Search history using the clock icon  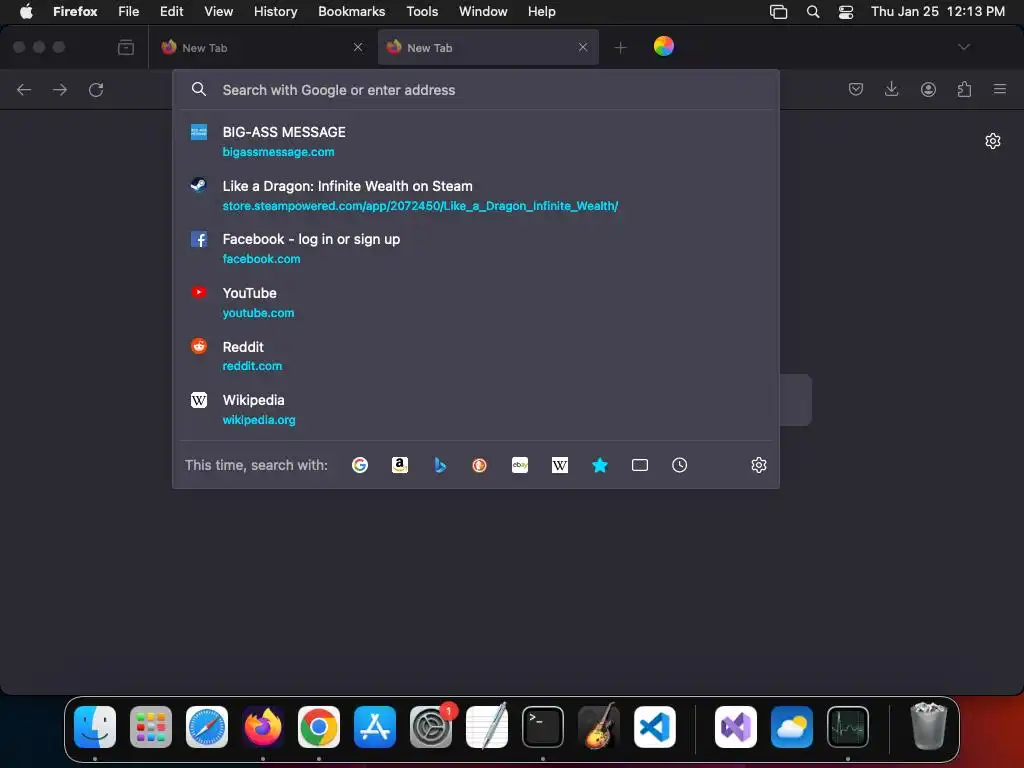tap(679, 465)
